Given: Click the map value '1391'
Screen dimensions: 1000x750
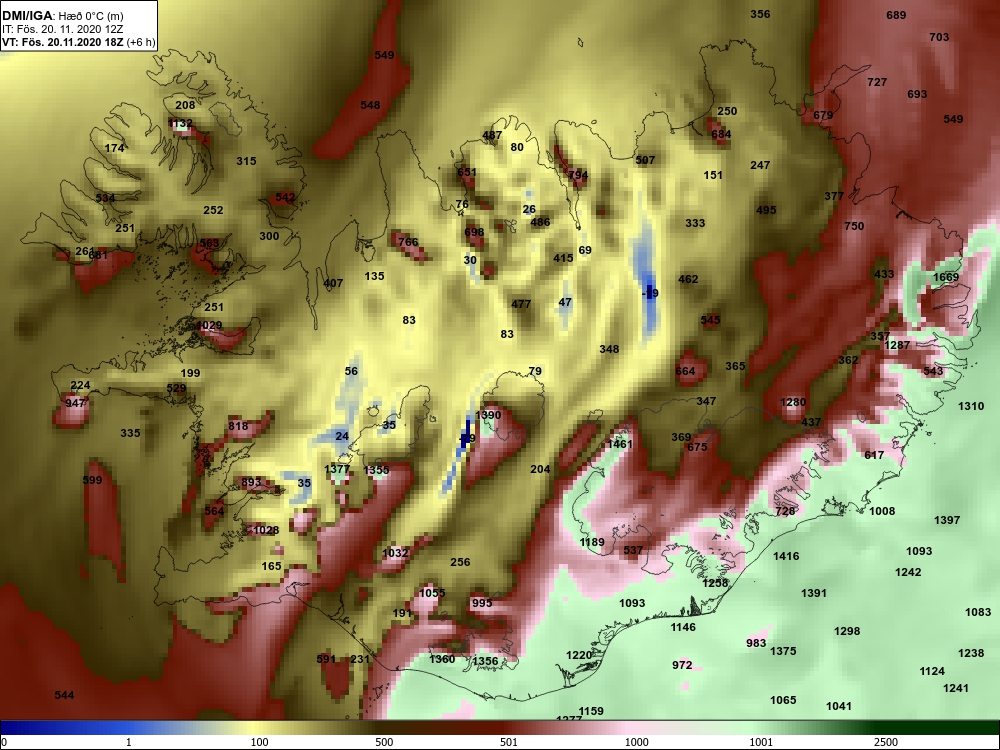Looking at the screenshot, I should (x=814, y=592).
